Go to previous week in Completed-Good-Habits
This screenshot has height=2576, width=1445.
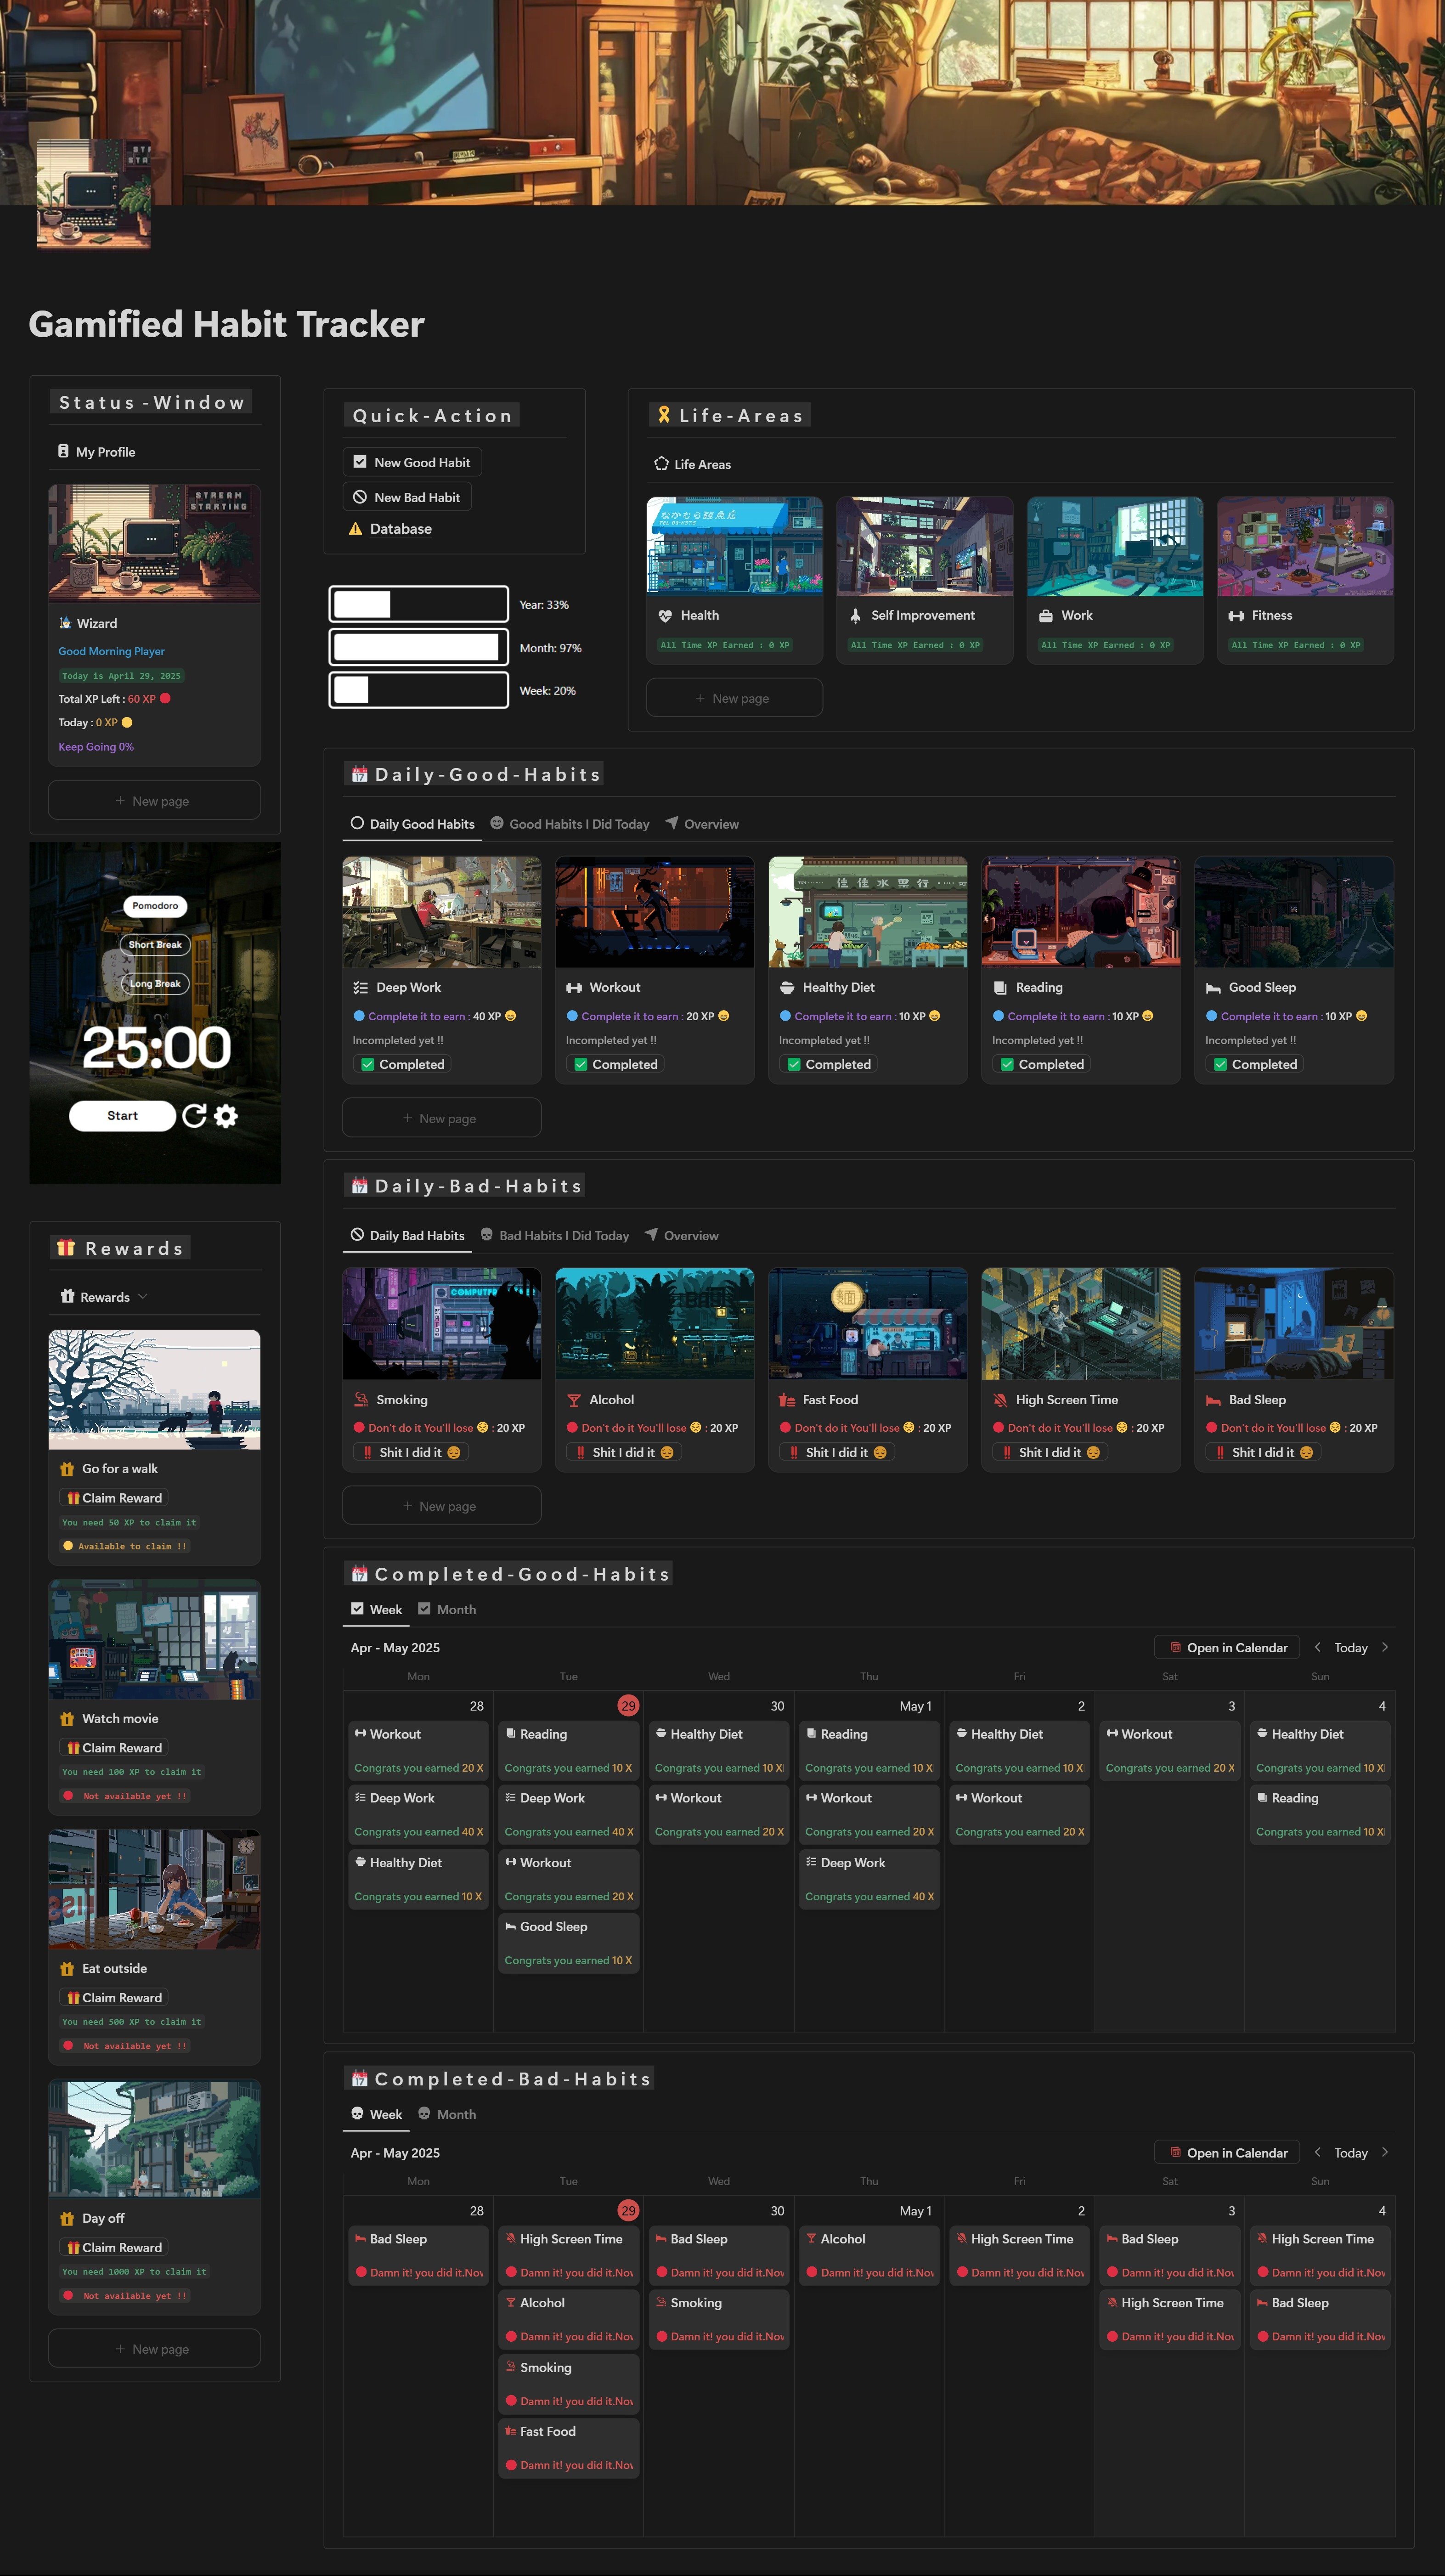point(1317,1647)
